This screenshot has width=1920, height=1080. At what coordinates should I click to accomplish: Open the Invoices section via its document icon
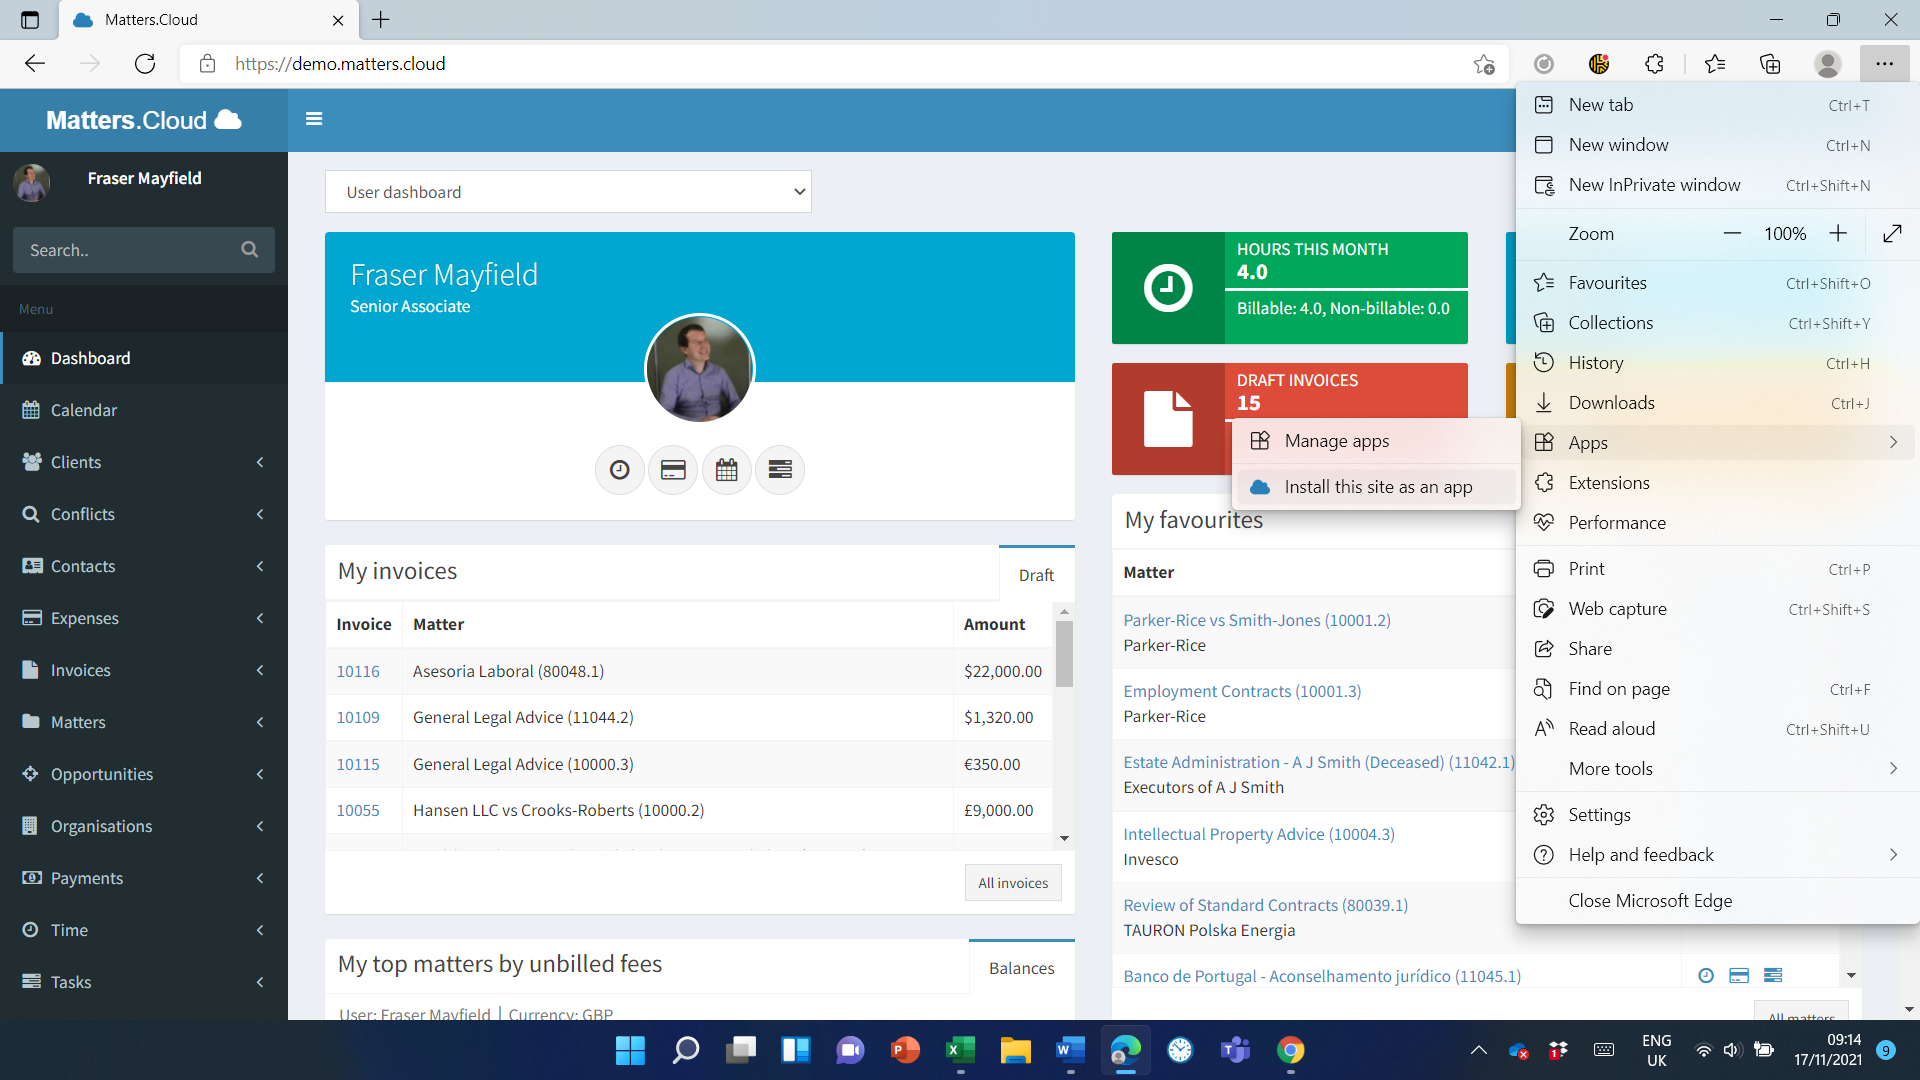(31, 670)
